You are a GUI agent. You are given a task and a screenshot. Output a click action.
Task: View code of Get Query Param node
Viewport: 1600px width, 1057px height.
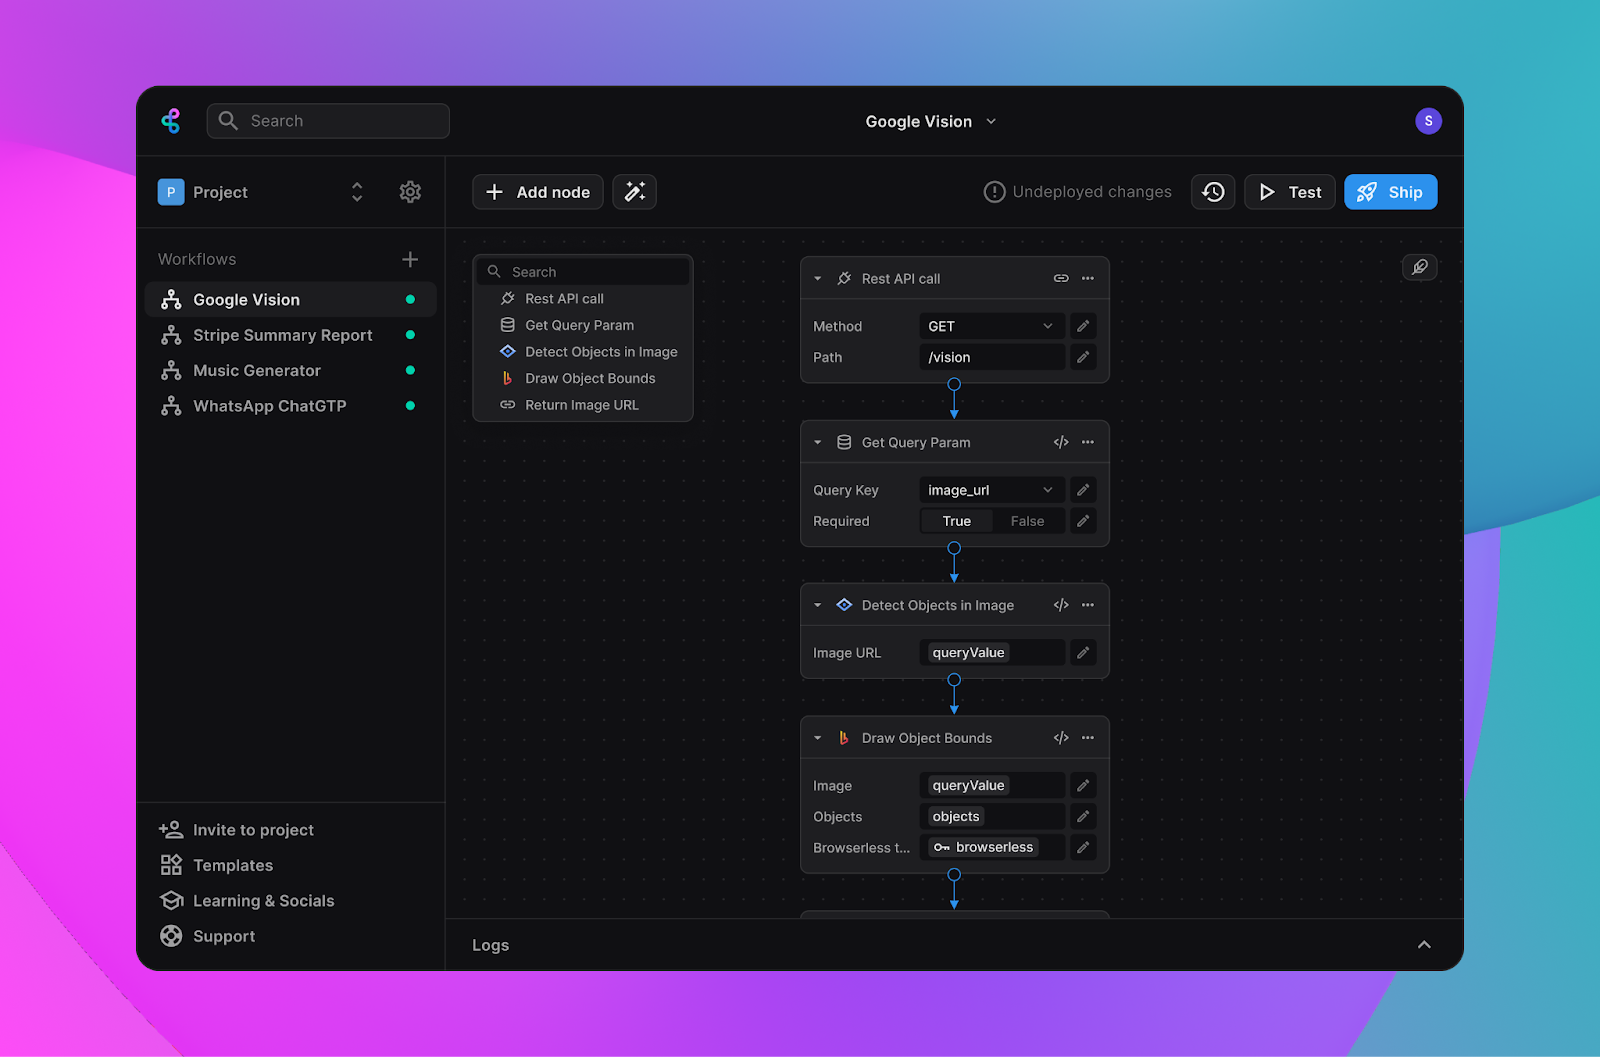[x=1061, y=442]
